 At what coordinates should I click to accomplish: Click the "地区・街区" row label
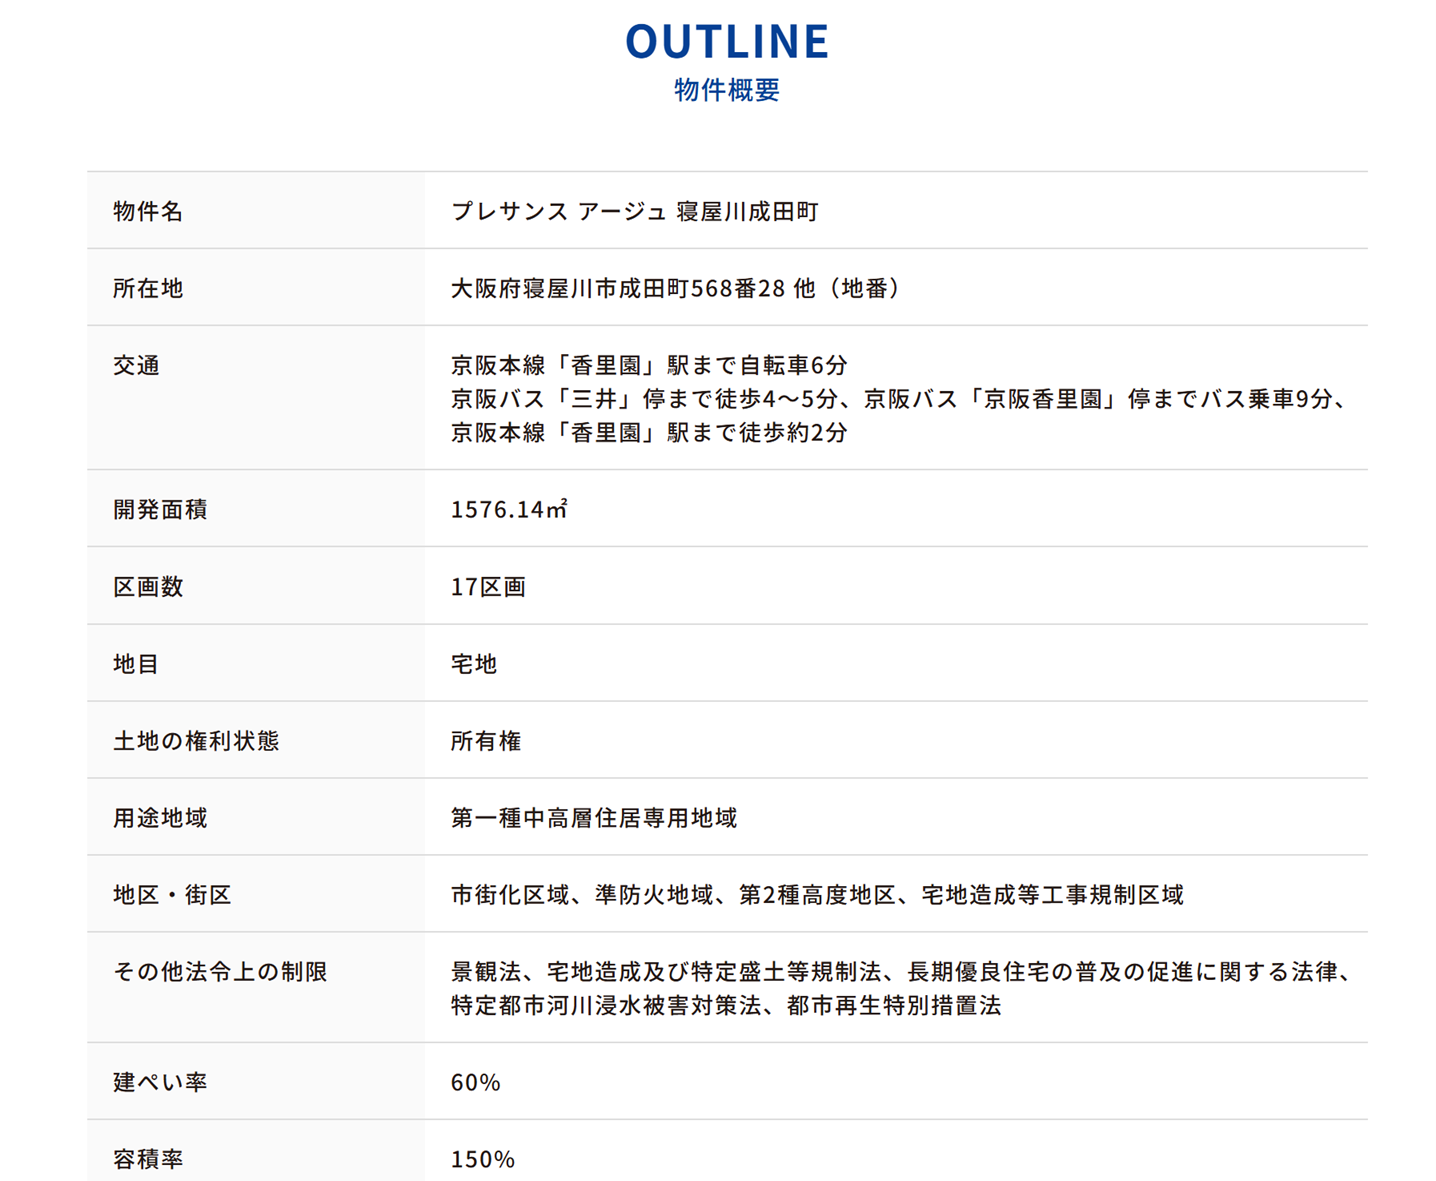pyautogui.click(x=172, y=894)
